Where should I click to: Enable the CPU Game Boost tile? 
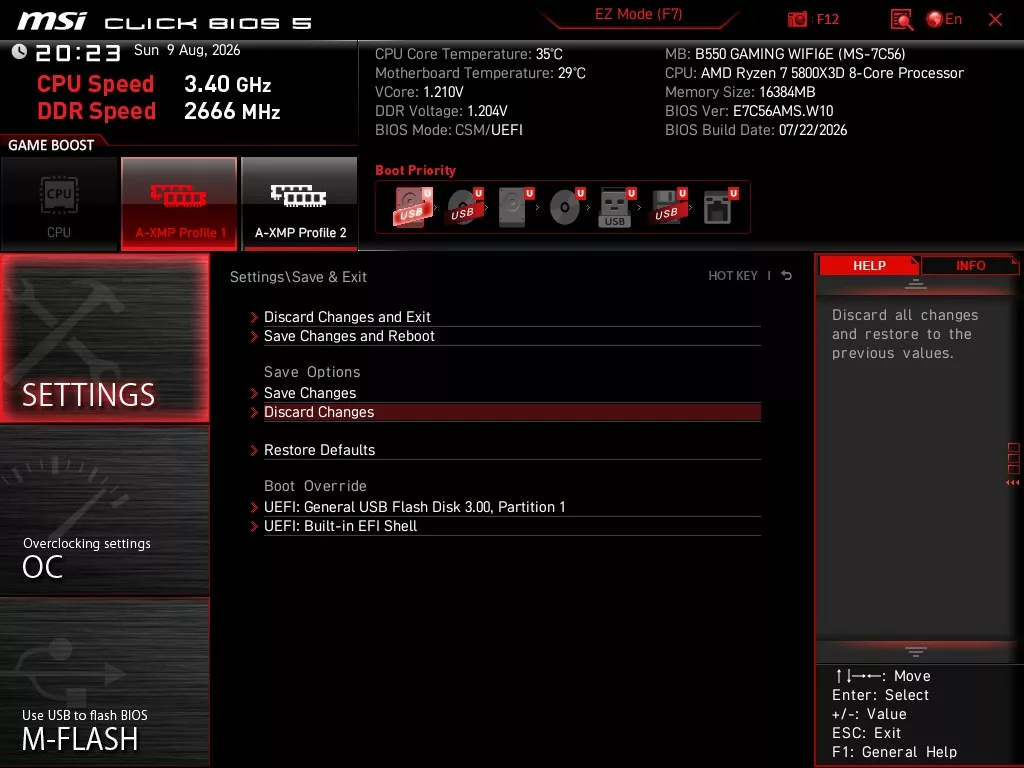click(x=59, y=203)
